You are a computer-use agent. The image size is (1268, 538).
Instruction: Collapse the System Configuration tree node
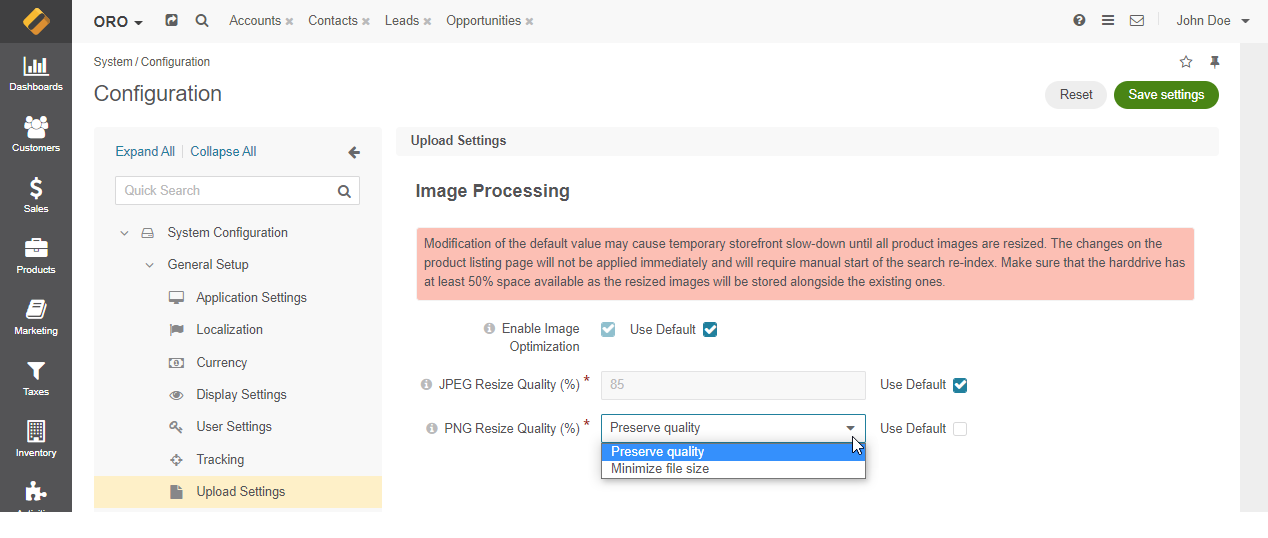coord(124,233)
